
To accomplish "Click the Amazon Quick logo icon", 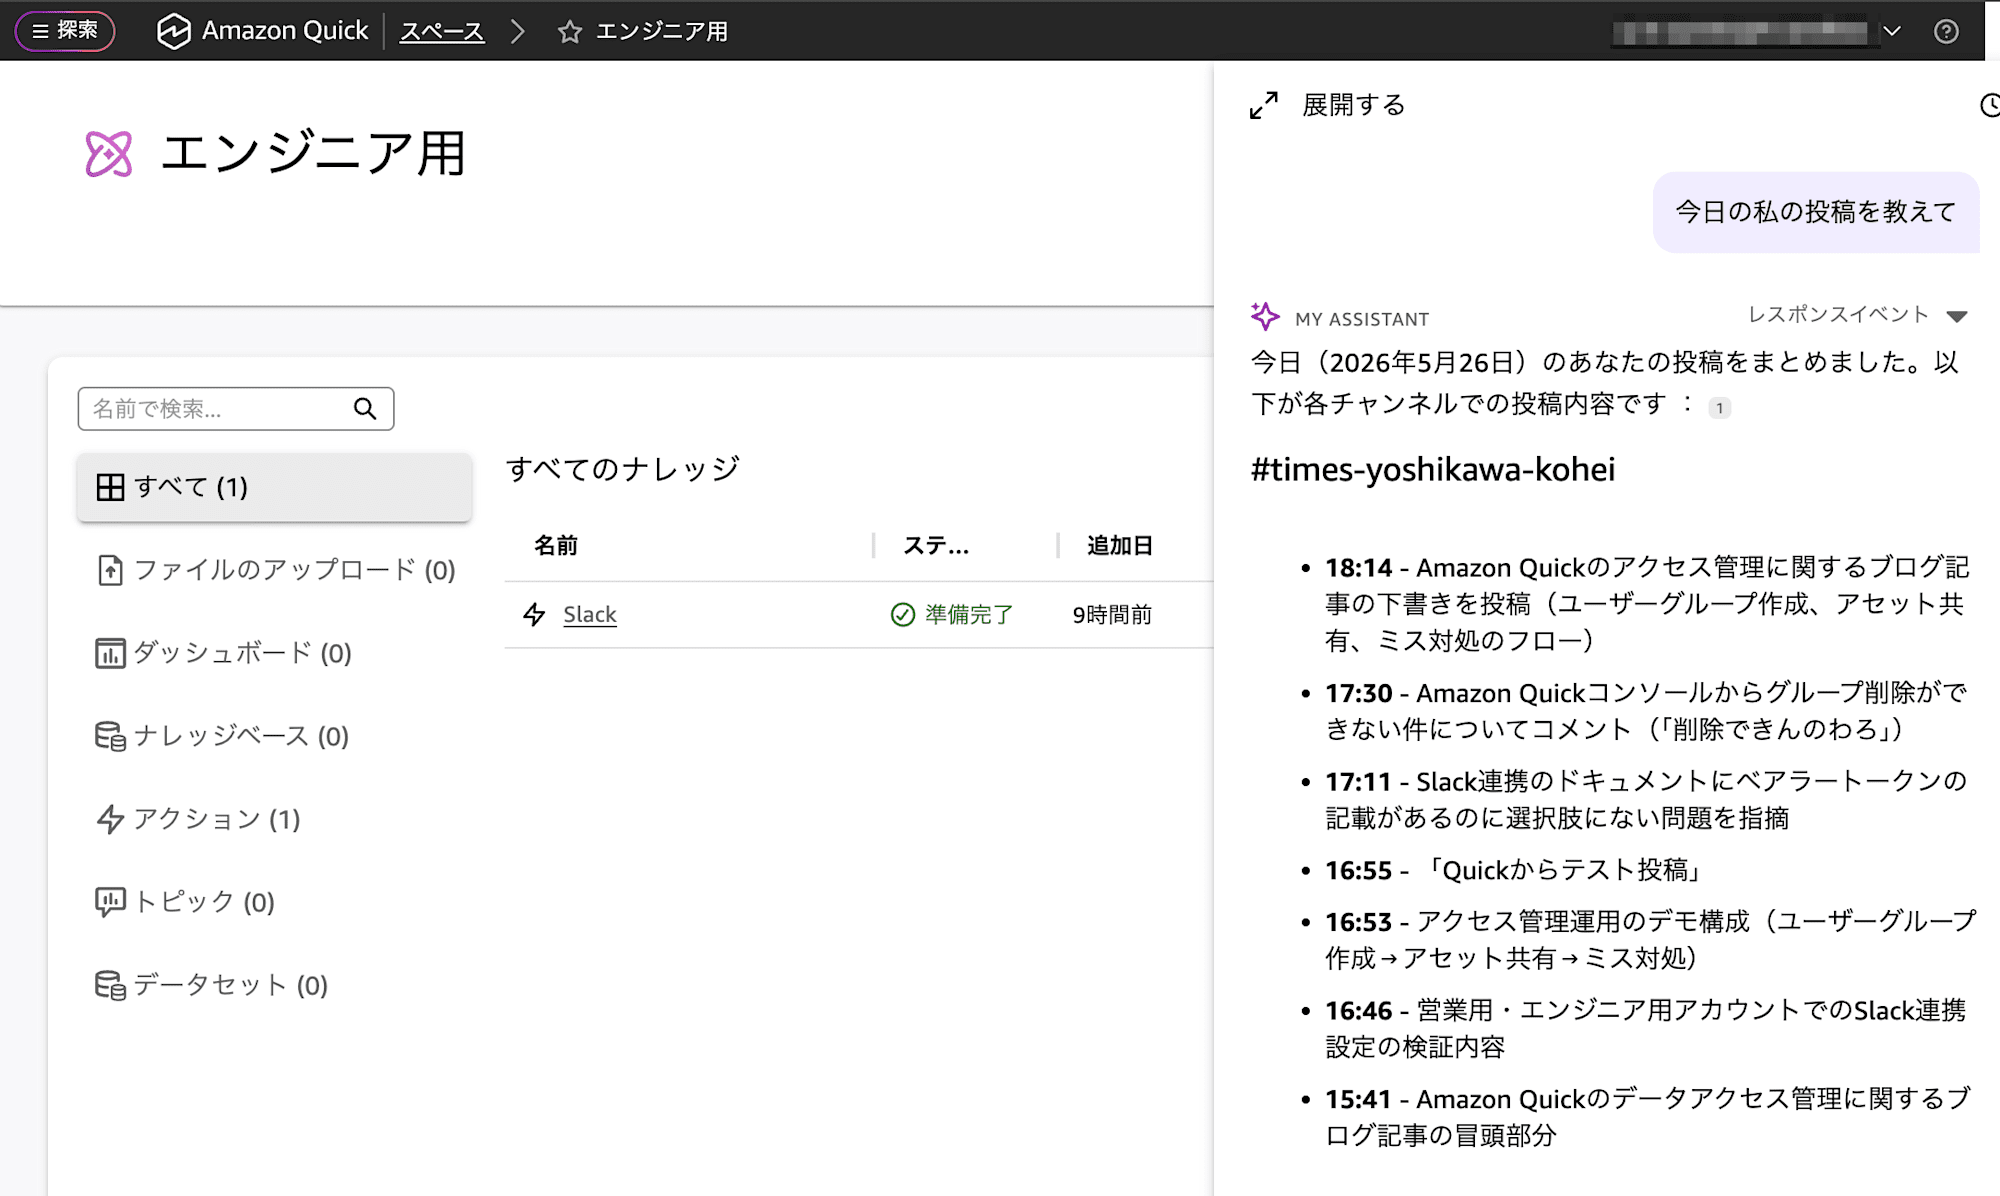I will [174, 31].
